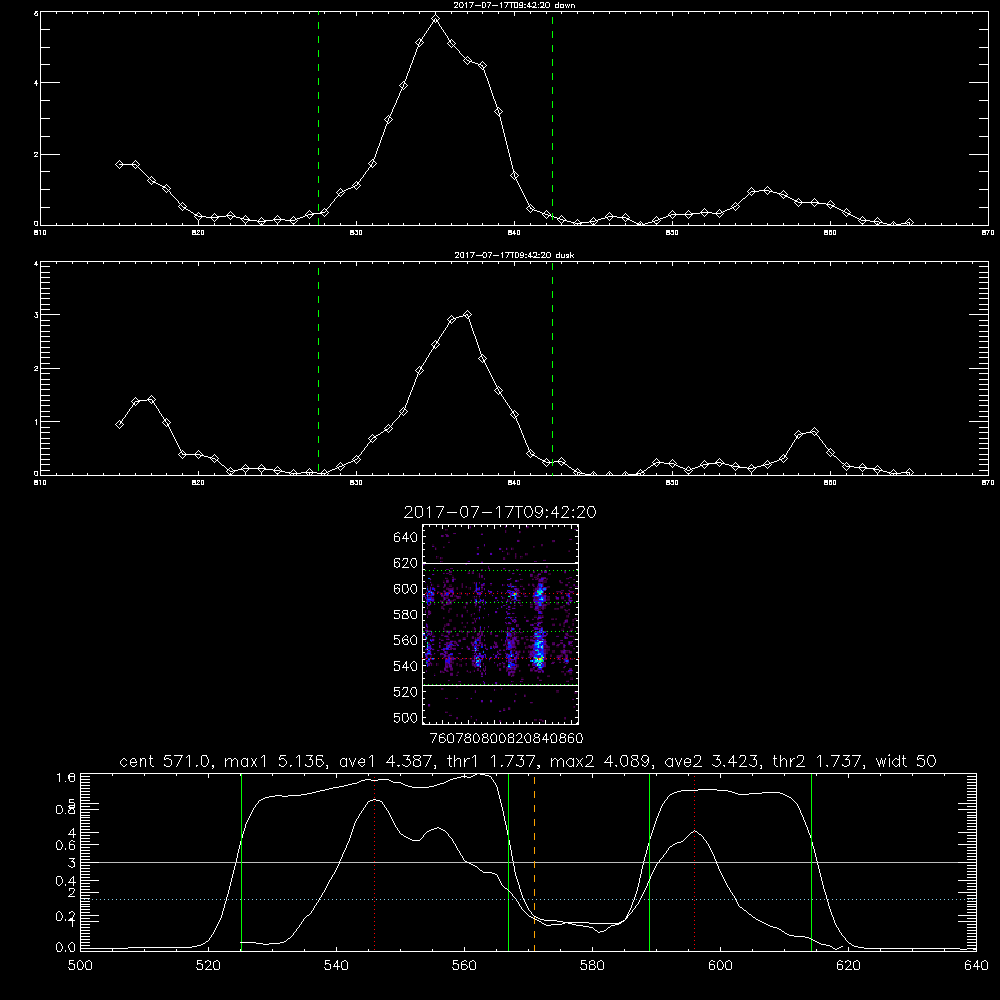Click bottom axis label '540'
The height and width of the screenshot is (1000, 1000).
coord(336,966)
